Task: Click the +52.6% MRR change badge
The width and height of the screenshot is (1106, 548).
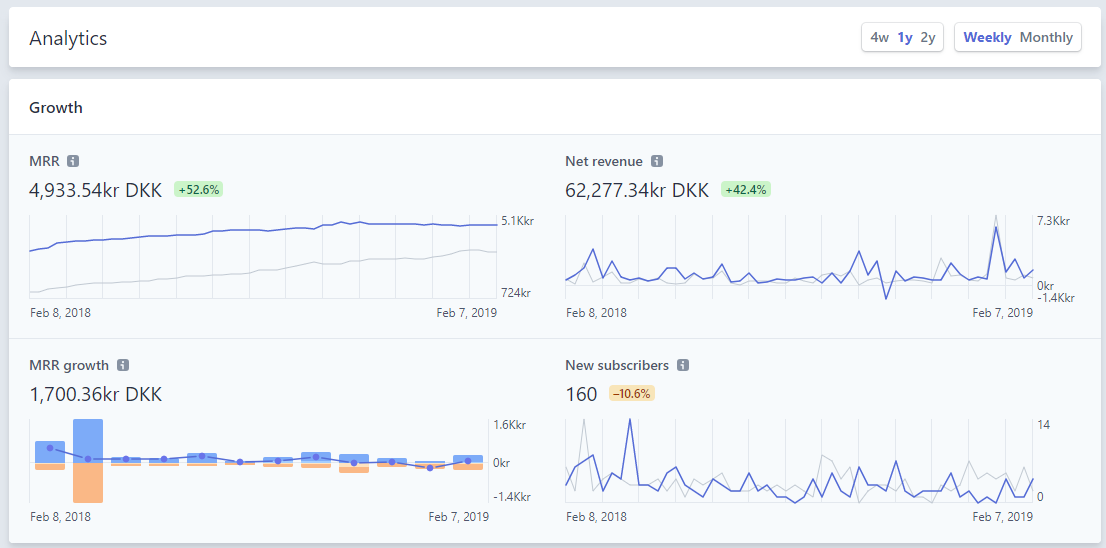Action: point(198,189)
